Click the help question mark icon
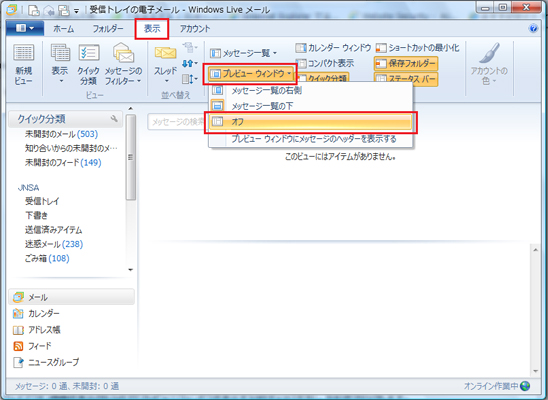 pyautogui.click(x=533, y=28)
